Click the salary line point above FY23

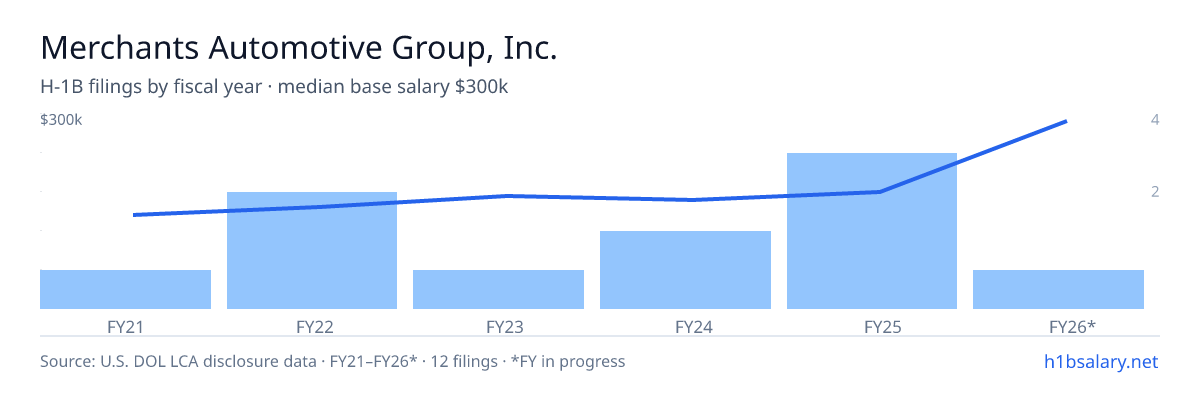tap(508, 196)
